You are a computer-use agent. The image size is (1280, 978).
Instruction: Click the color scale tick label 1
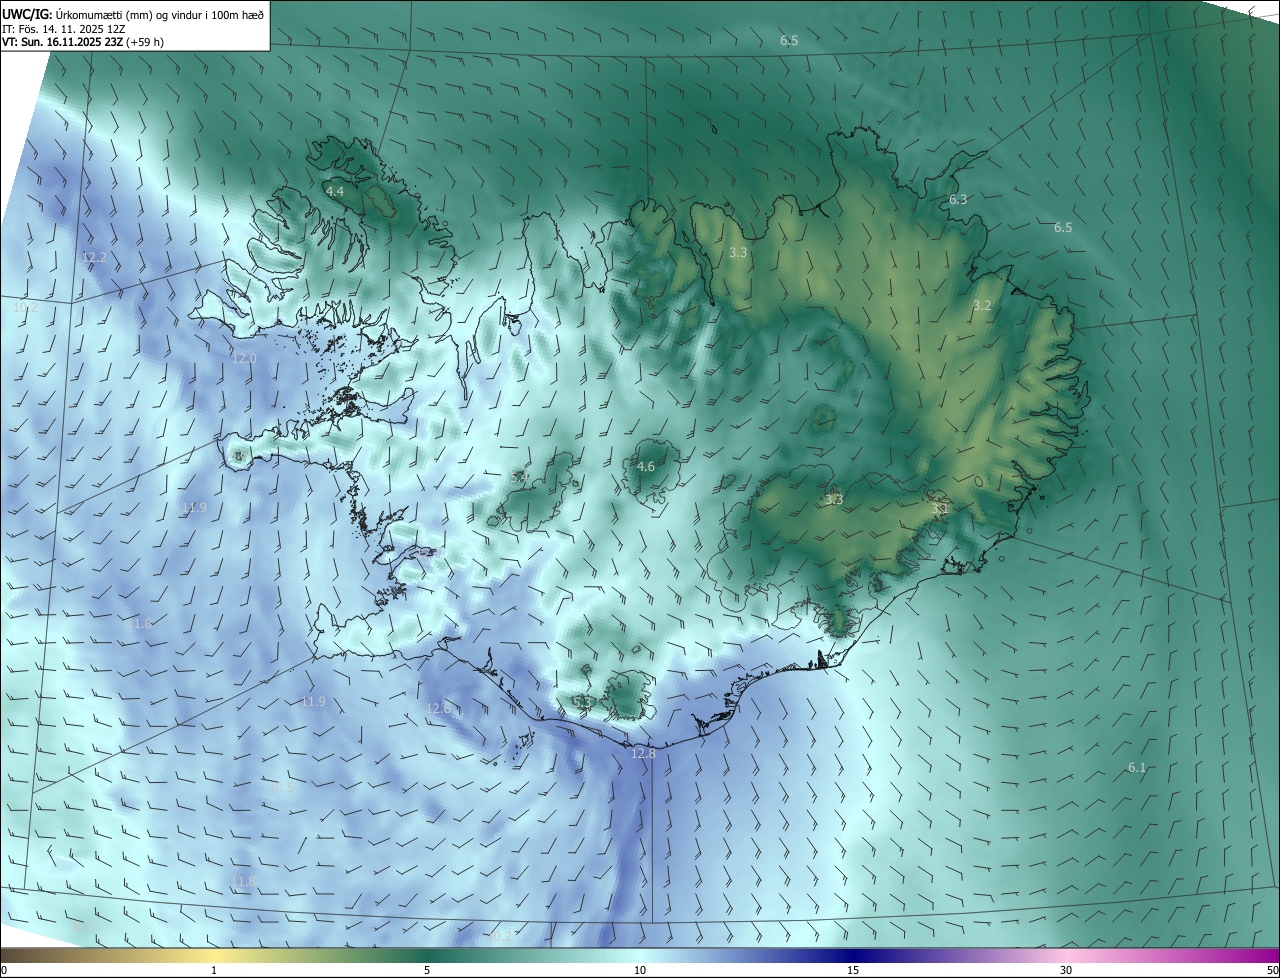pos(214,970)
